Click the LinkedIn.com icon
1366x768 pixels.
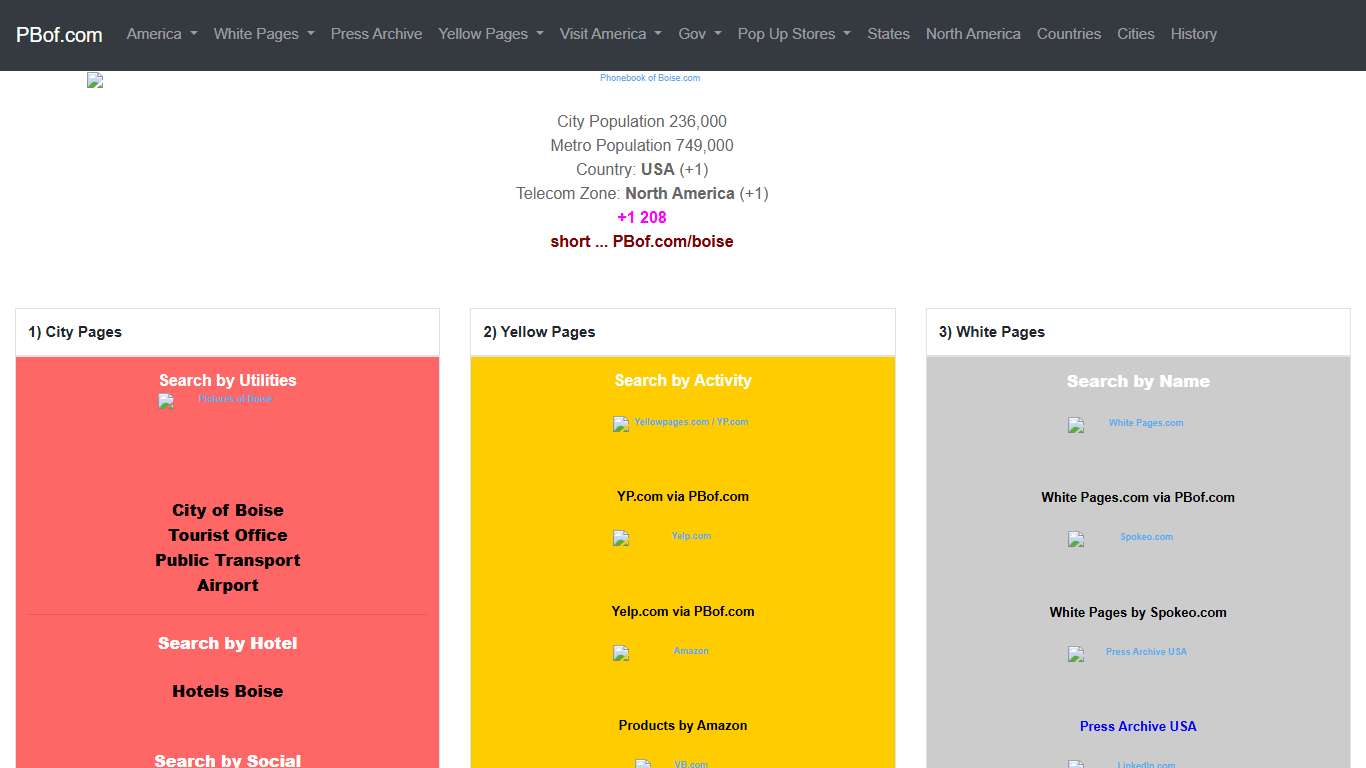(x=1077, y=765)
